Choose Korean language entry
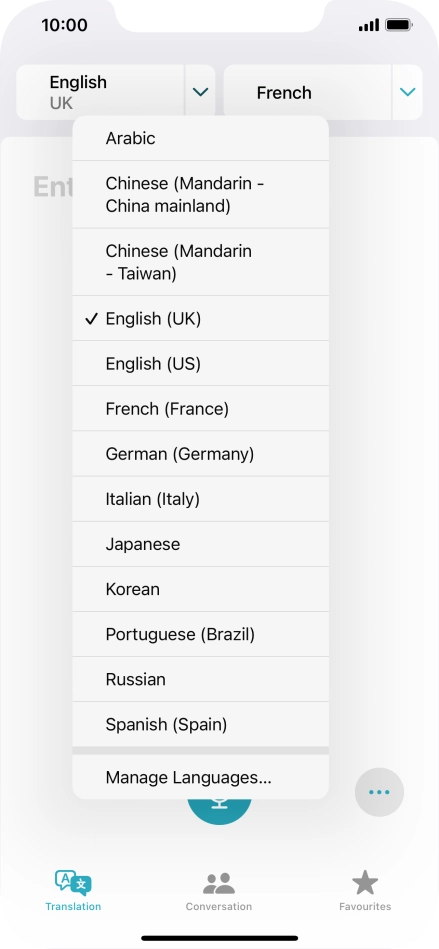The width and height of the screenshot is (439, 949). (200, 589)
